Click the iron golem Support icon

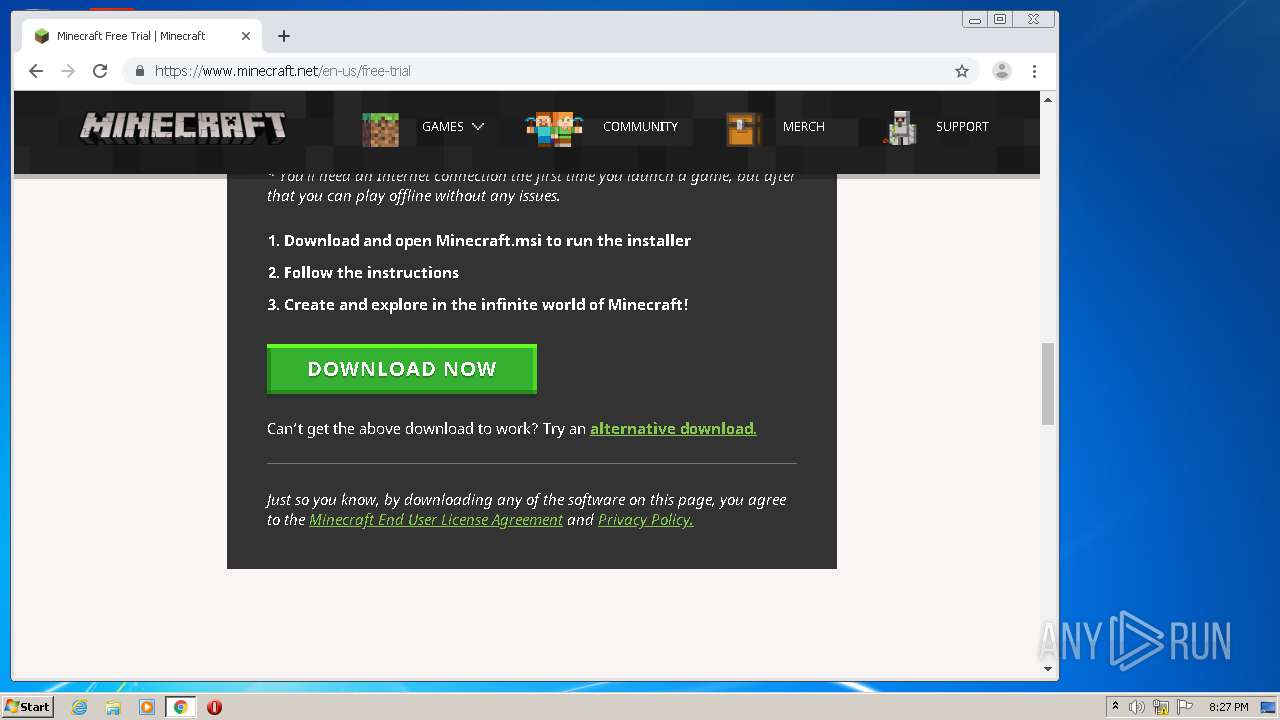tap(901, 128)
